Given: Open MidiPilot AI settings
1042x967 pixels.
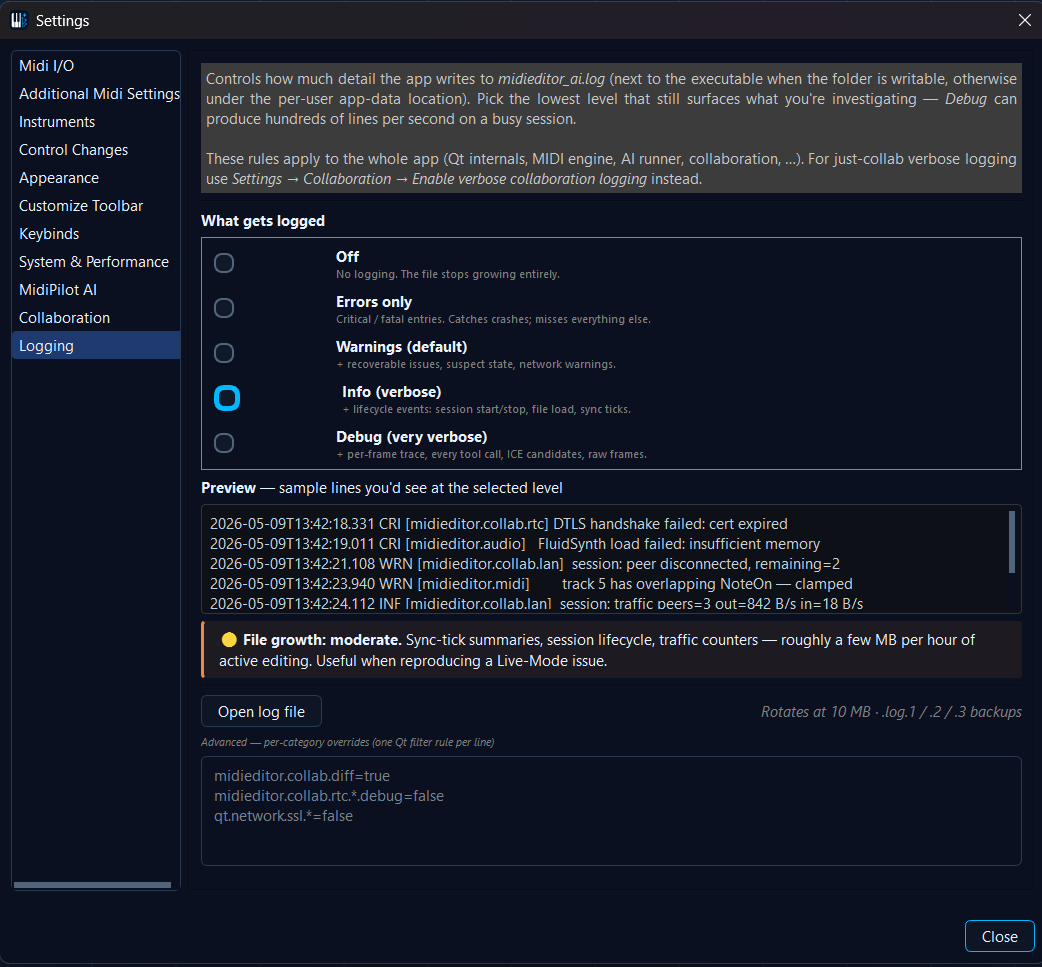Looking at the screenshot, I should click(96, 289).
